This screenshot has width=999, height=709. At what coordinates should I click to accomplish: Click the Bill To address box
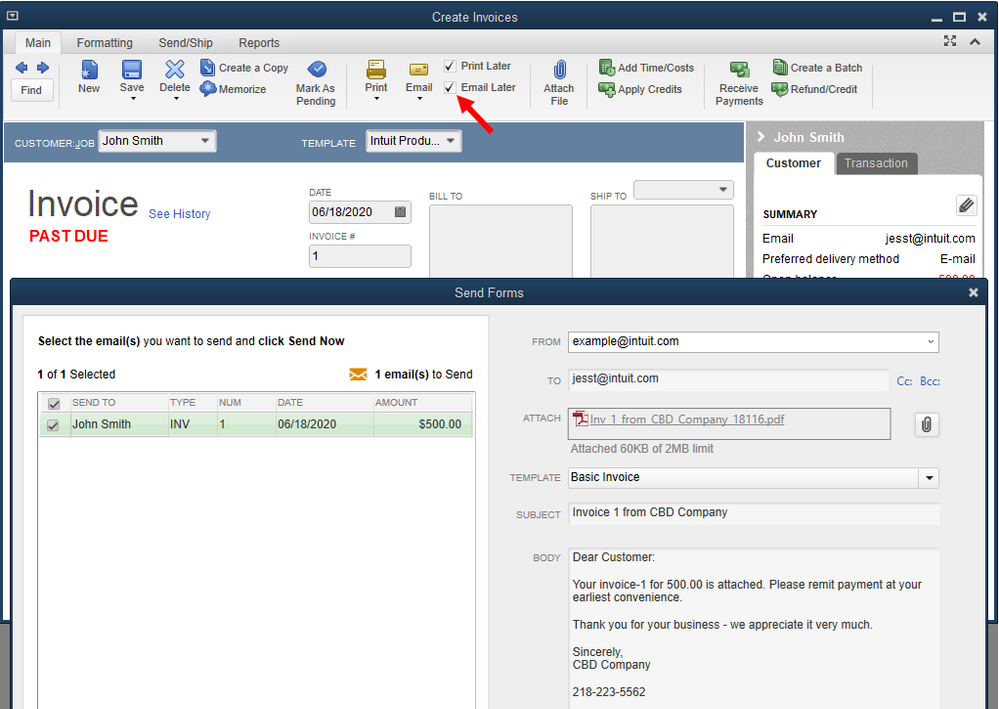(500, 241)
